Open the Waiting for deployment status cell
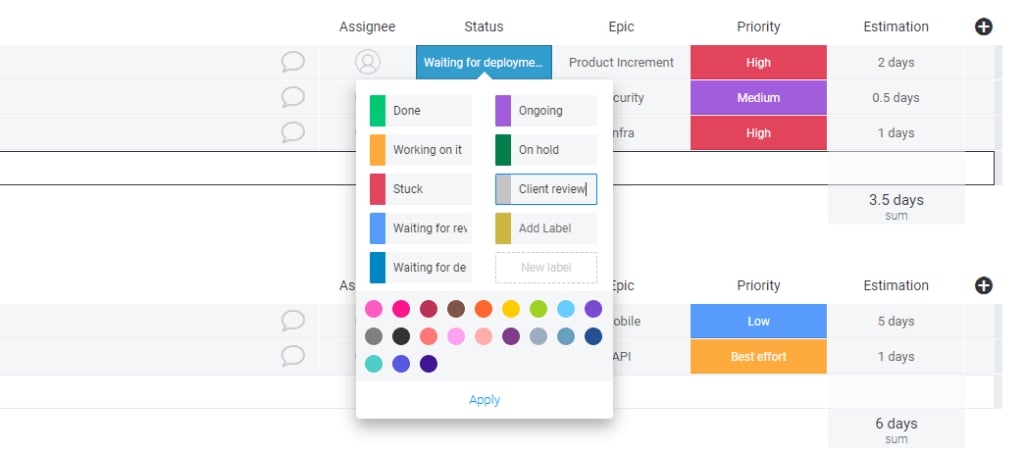Viewport: 1024px width, 453px height. pos(483,62)
